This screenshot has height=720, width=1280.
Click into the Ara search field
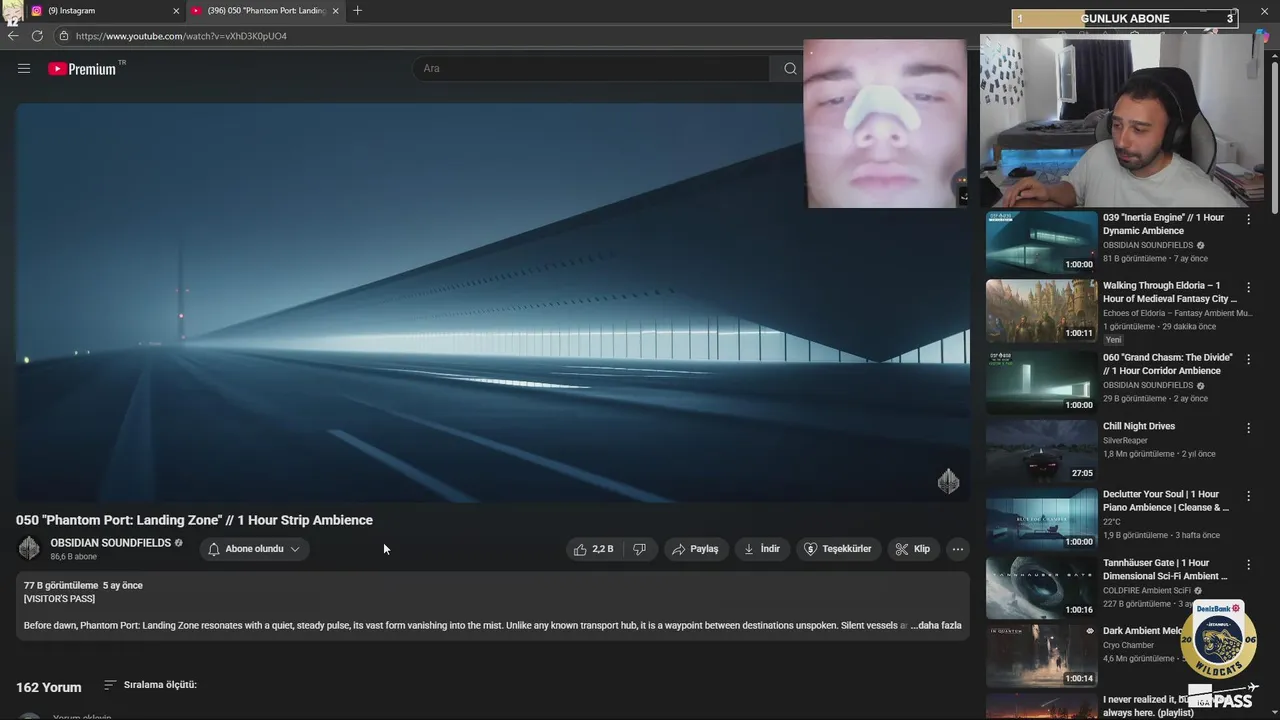(x=592, y=68)
